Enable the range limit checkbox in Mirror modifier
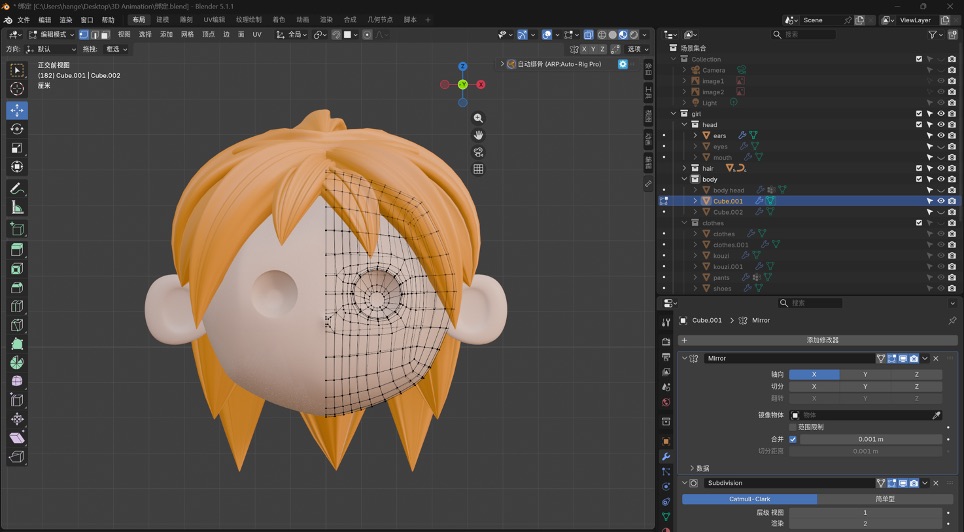The image size is (964, 532). click(x=792, y=427)
